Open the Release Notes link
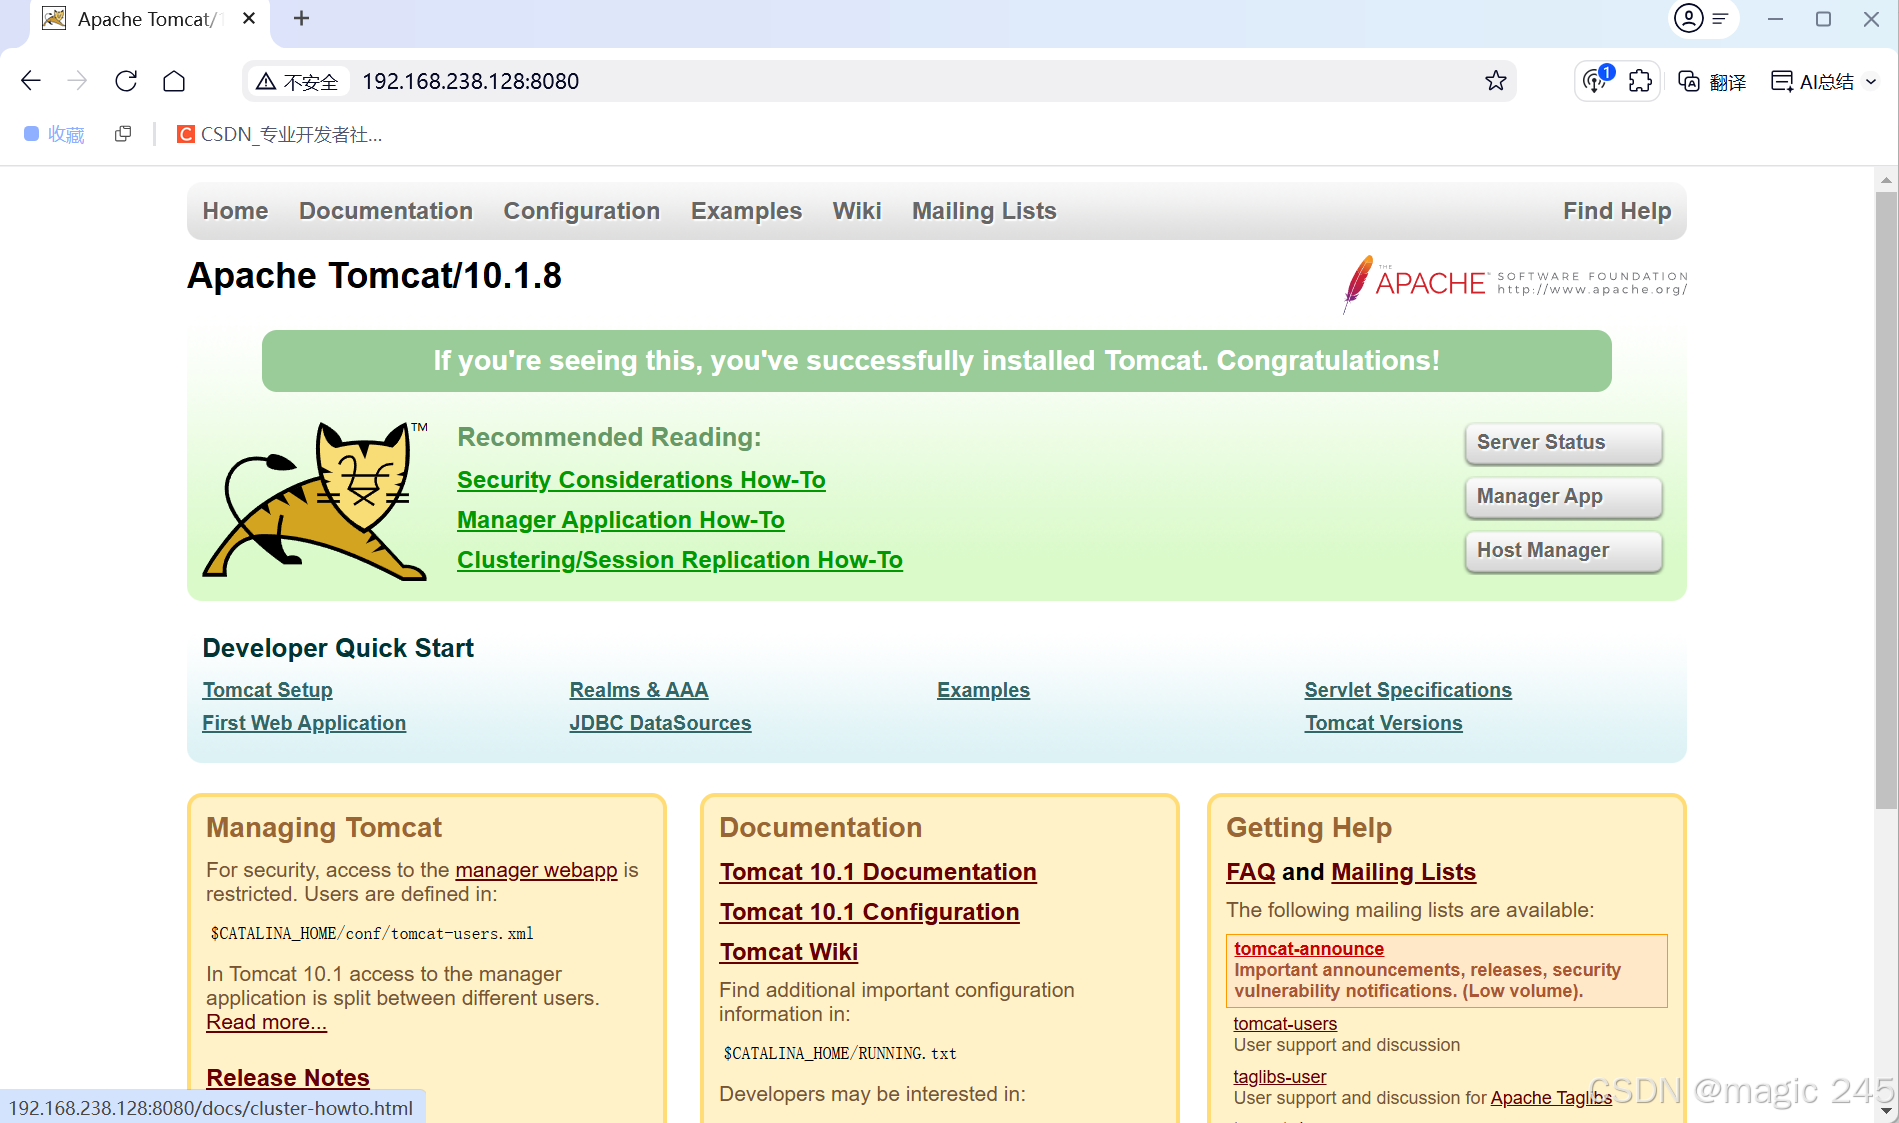Image resolution: width=1899 pixels, height=1123 pixels. [x=288, y=1078]
